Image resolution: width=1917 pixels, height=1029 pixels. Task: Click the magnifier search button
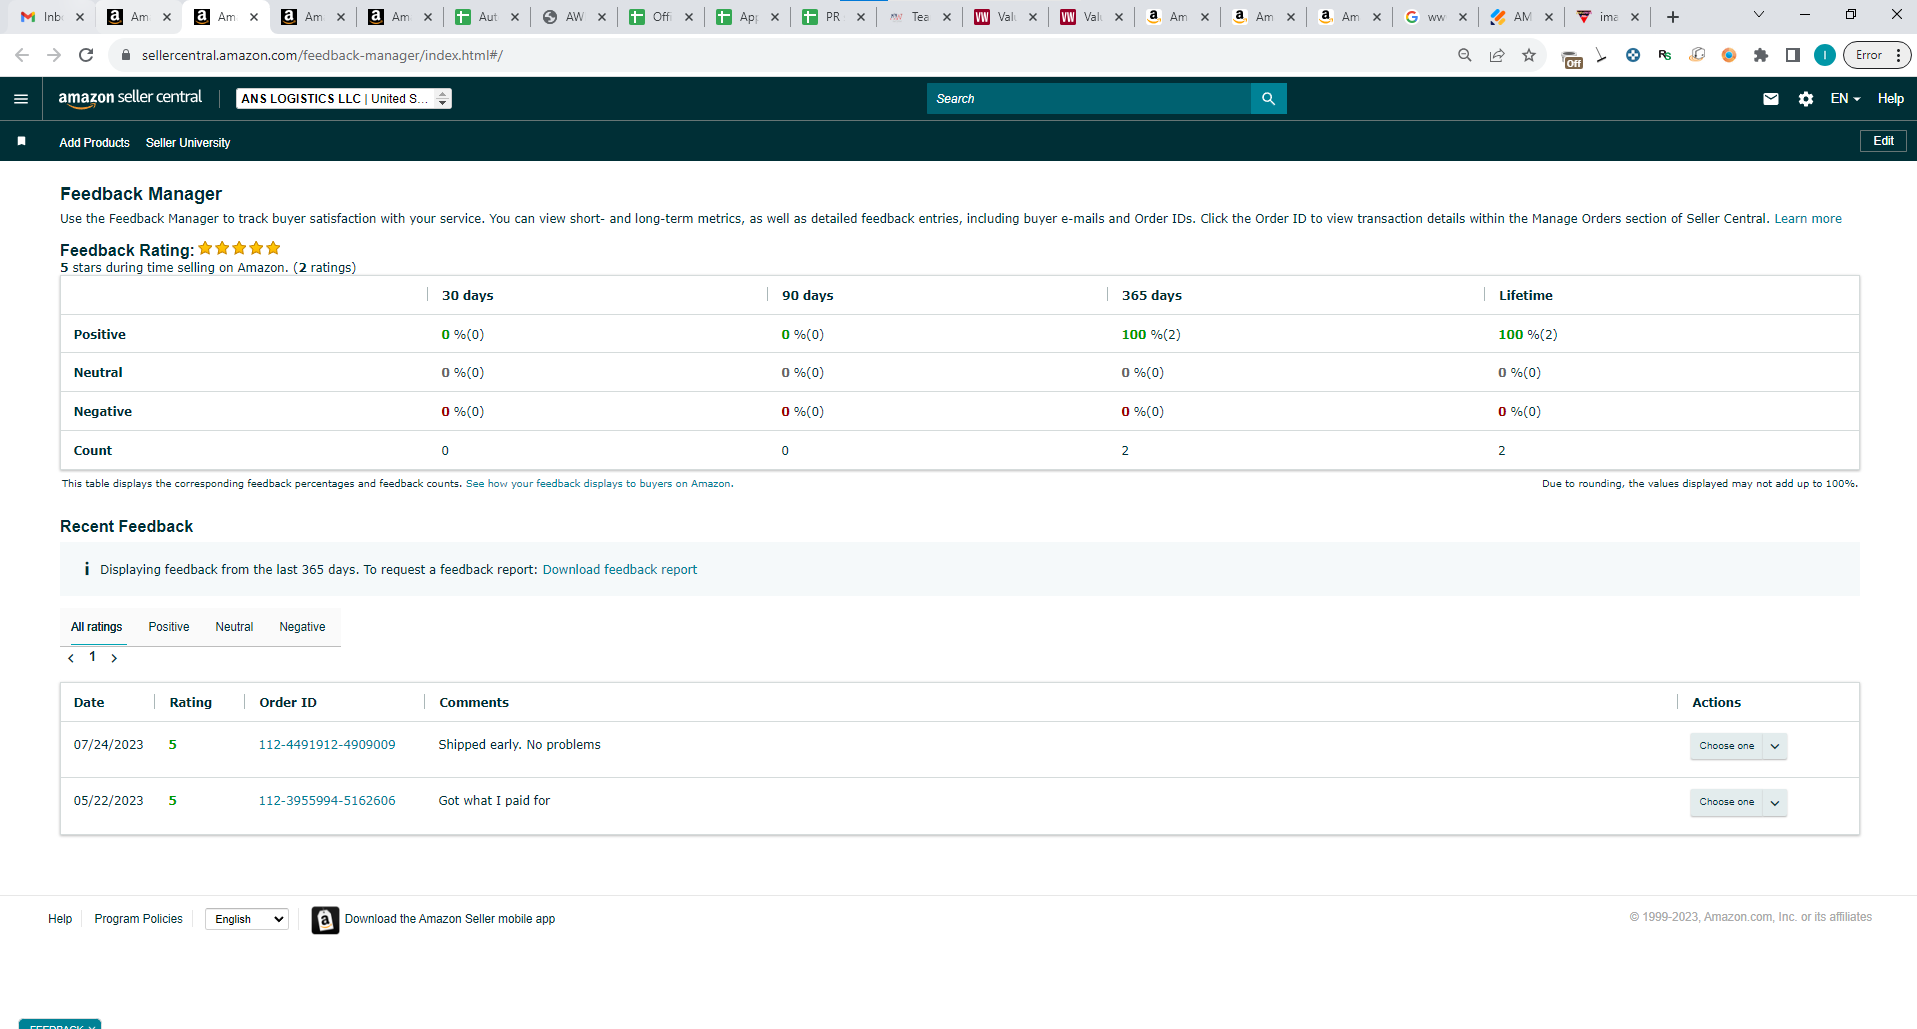pyautogui.click(x=1269, y=99)
